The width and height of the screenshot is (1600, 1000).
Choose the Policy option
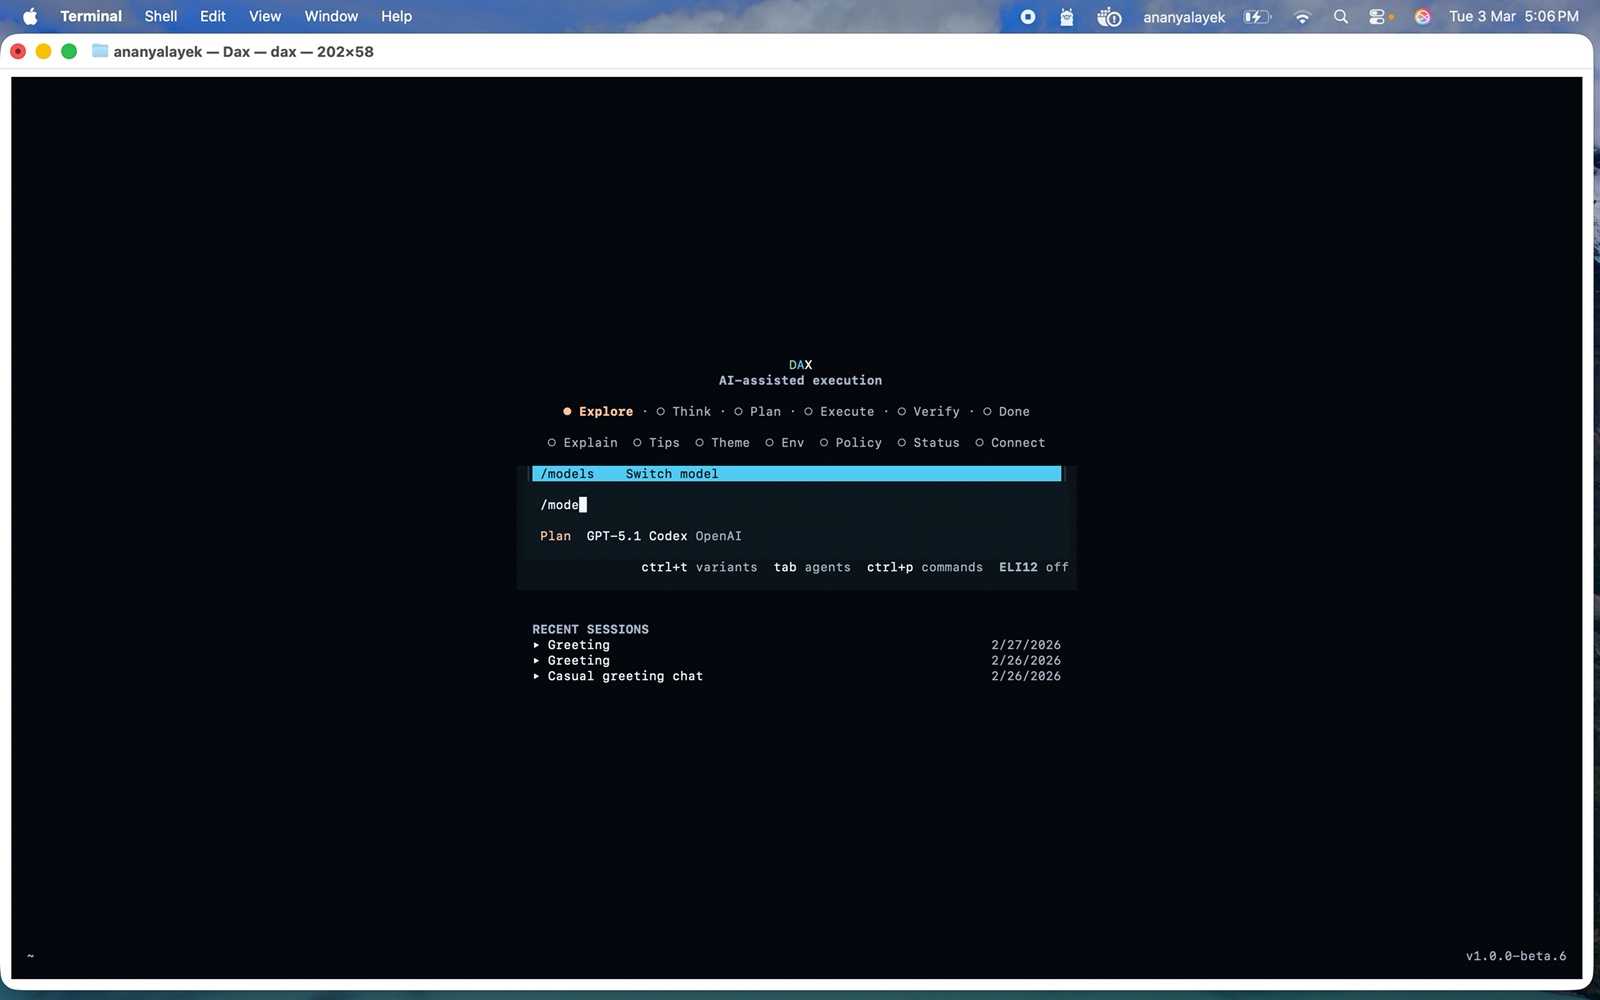850,442
